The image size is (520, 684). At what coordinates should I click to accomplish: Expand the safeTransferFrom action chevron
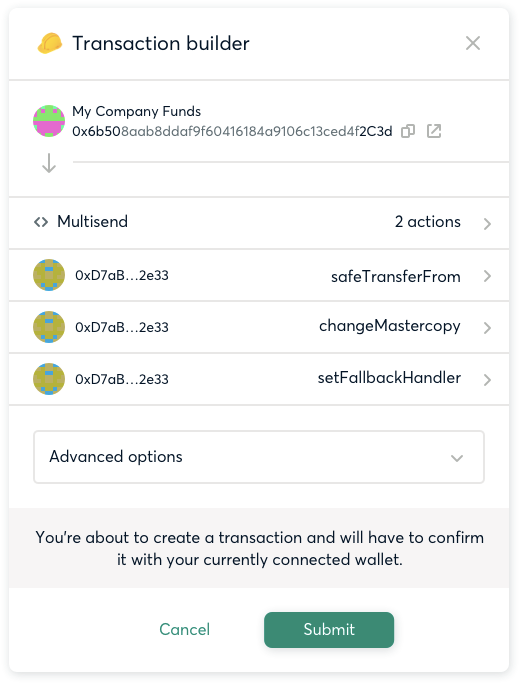click(487, 276)
